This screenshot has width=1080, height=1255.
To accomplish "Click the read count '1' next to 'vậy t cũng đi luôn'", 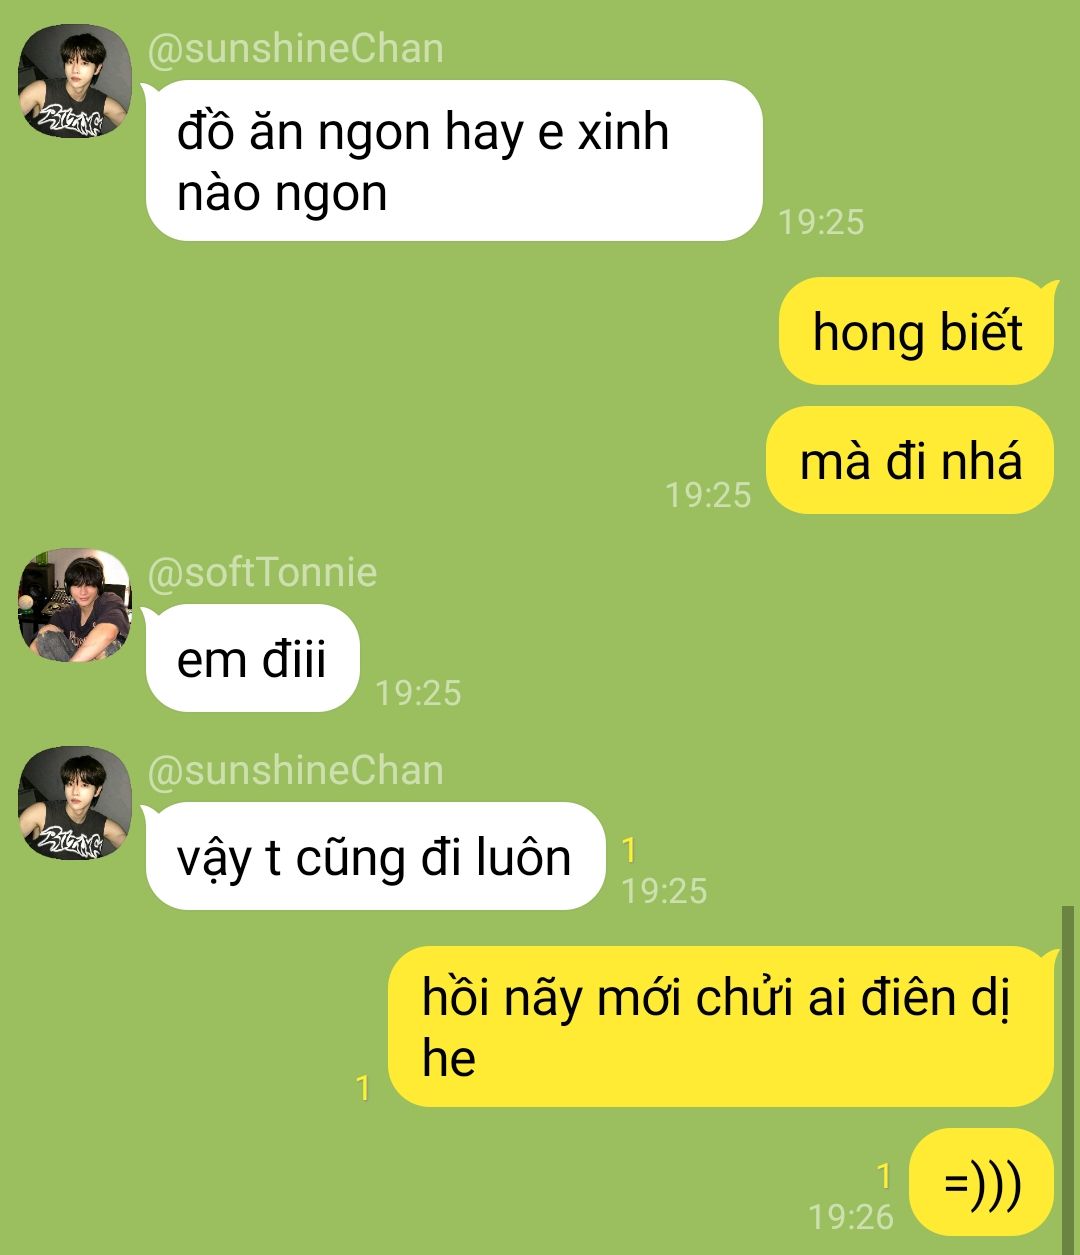I will click(629, 851).
